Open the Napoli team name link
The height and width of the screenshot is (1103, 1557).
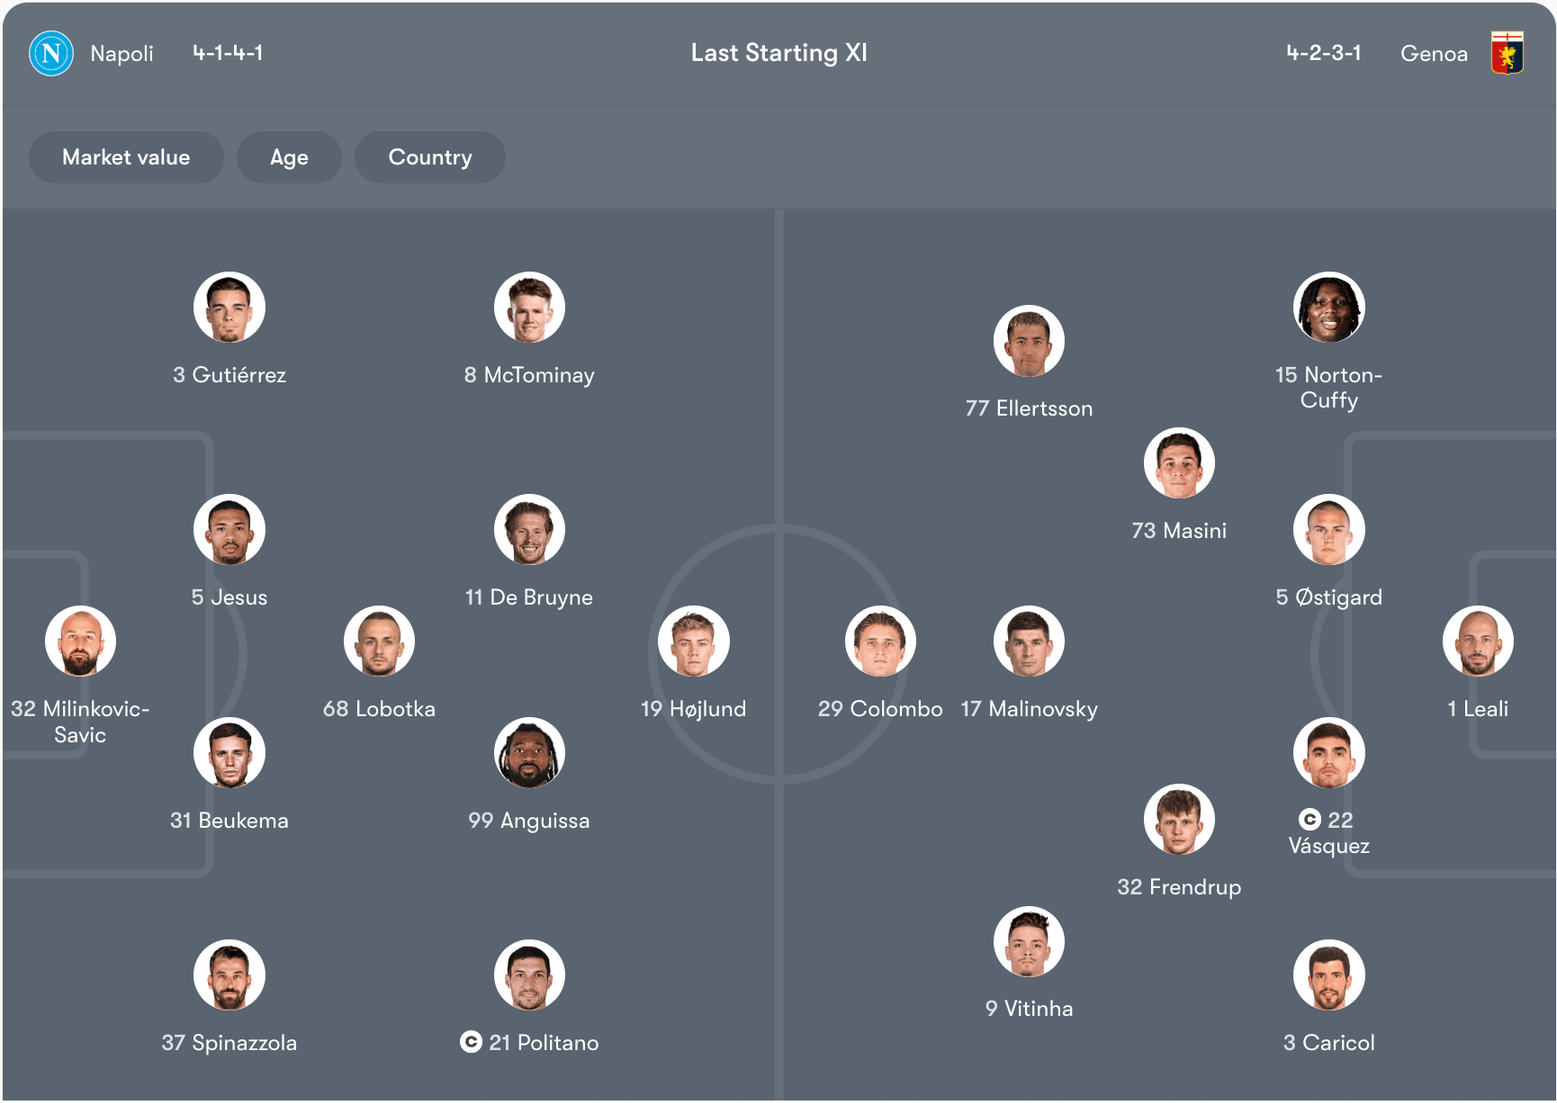(122, 53)
